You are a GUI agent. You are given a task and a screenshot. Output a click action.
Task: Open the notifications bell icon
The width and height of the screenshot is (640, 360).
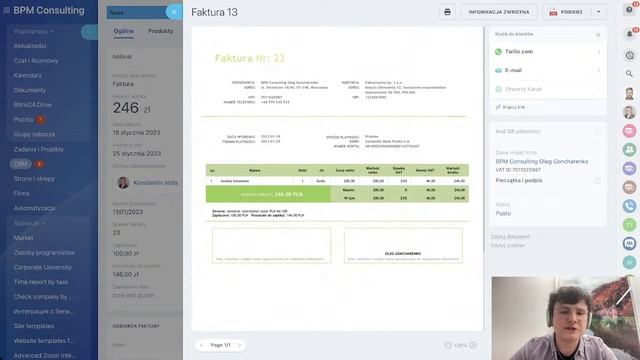click(x=629, y=34)
